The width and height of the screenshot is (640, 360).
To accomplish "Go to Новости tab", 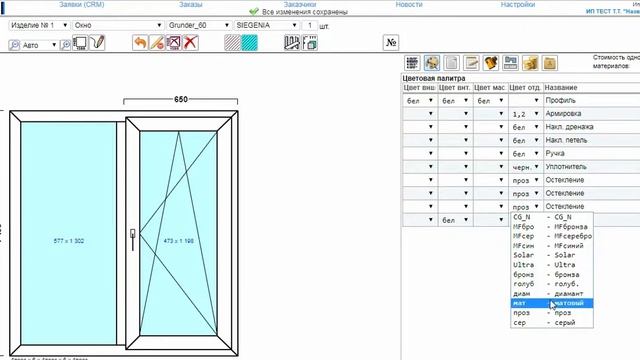I will coord(409,4).
